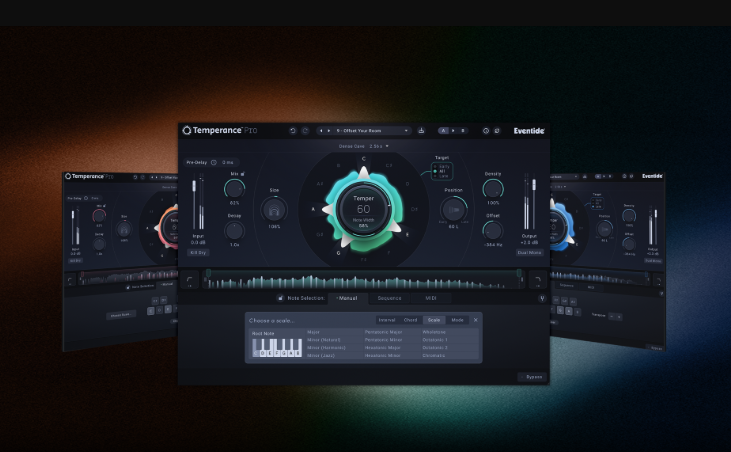Click the central Temper 60 dial, center window
Image resolution: width=731 pixels, height=452 pixels.
point(364,209)
